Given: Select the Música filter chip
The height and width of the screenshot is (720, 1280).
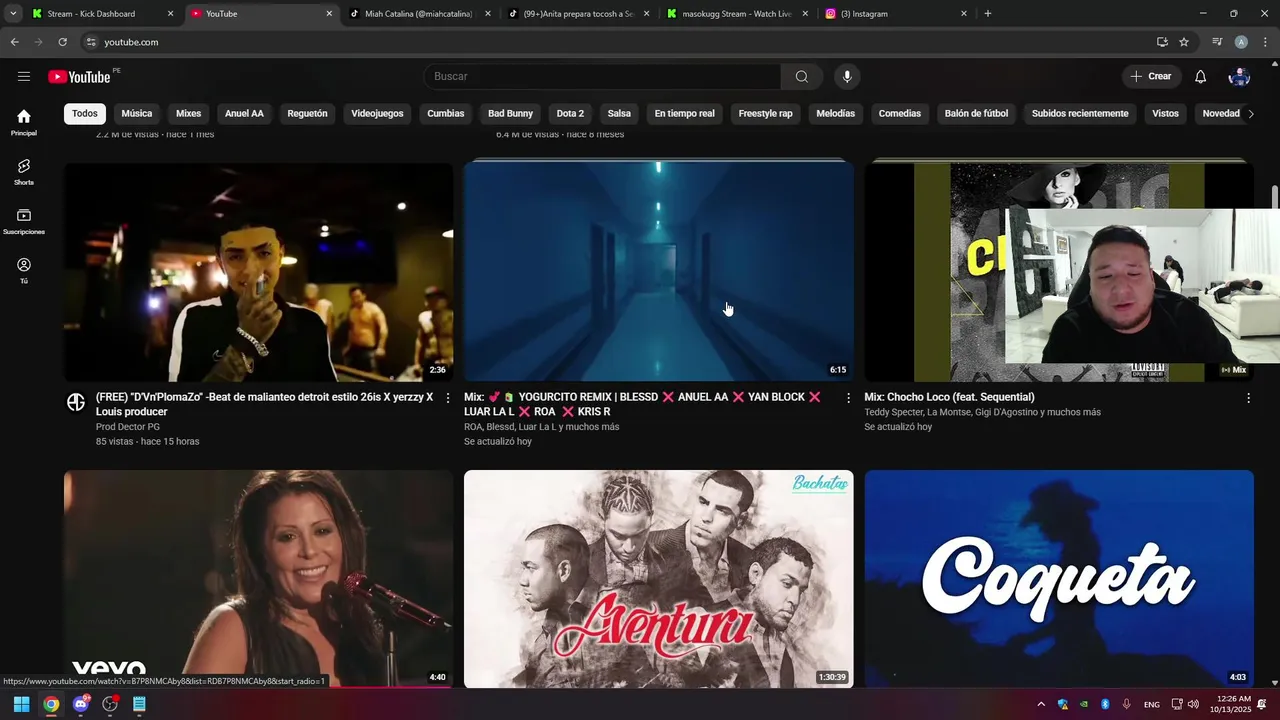Looking at the screenshot, I should tap(137, 114).
